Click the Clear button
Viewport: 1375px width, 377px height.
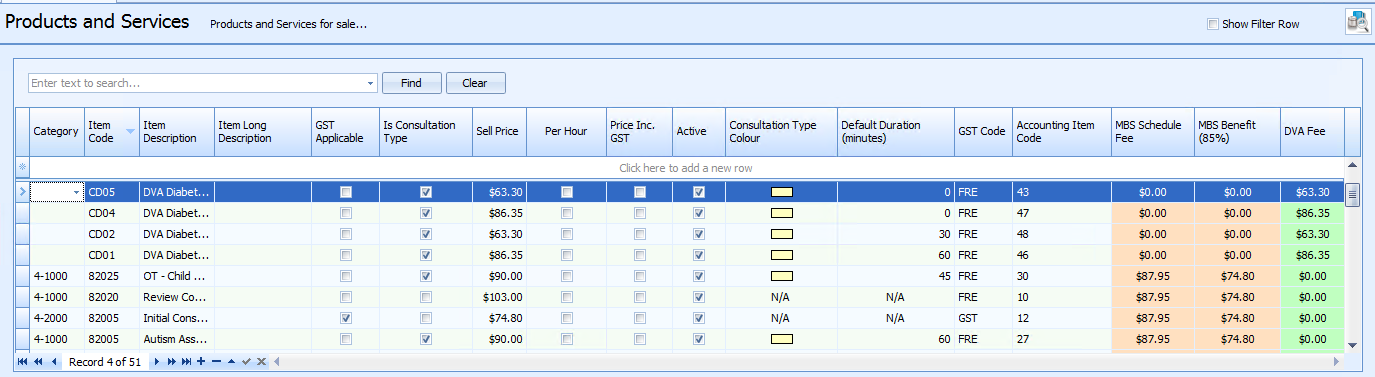tap(475, 83)
